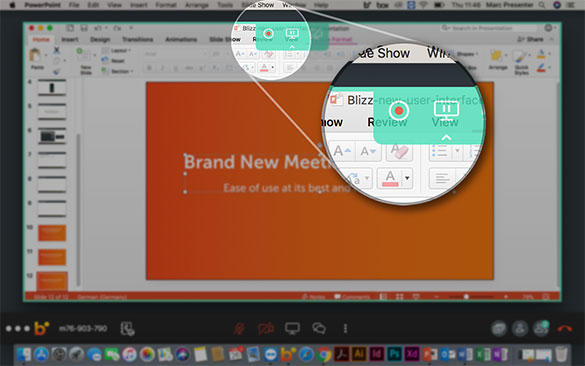Toggle Underline formatting in ribbon

[175, 68]
